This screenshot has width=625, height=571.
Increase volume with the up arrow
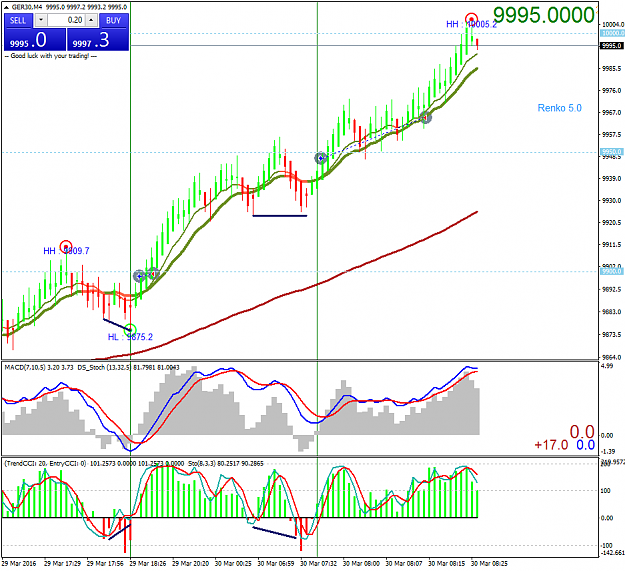click(x=91, y=20)
